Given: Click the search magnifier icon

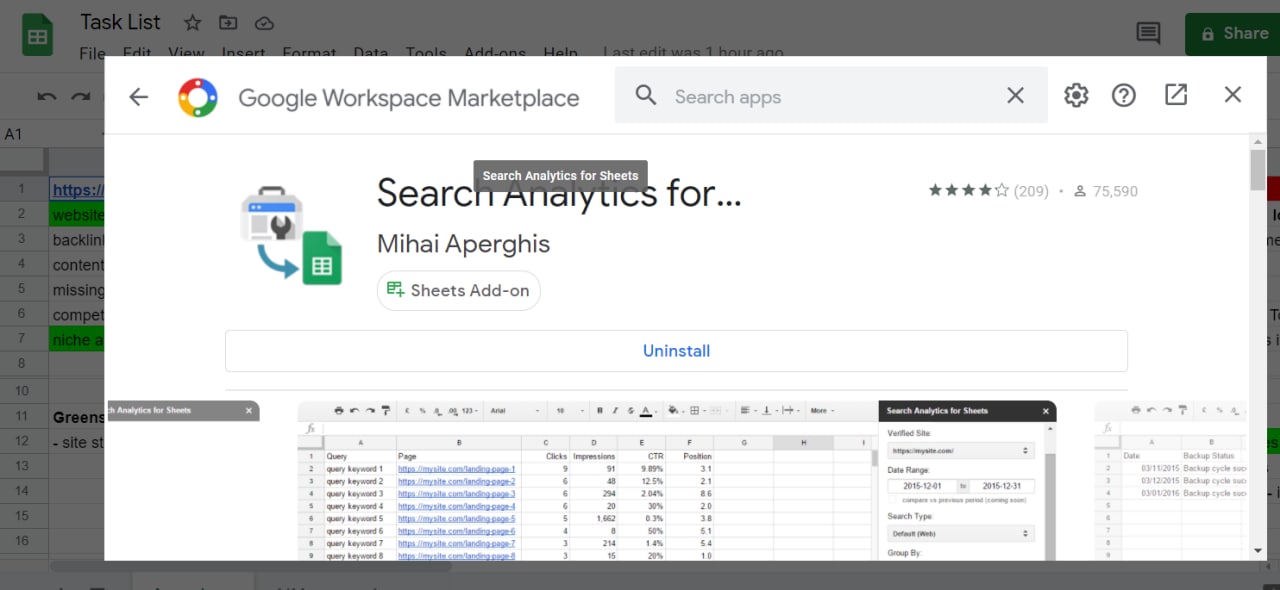Looking at the screenshot, I should [646, 96].
